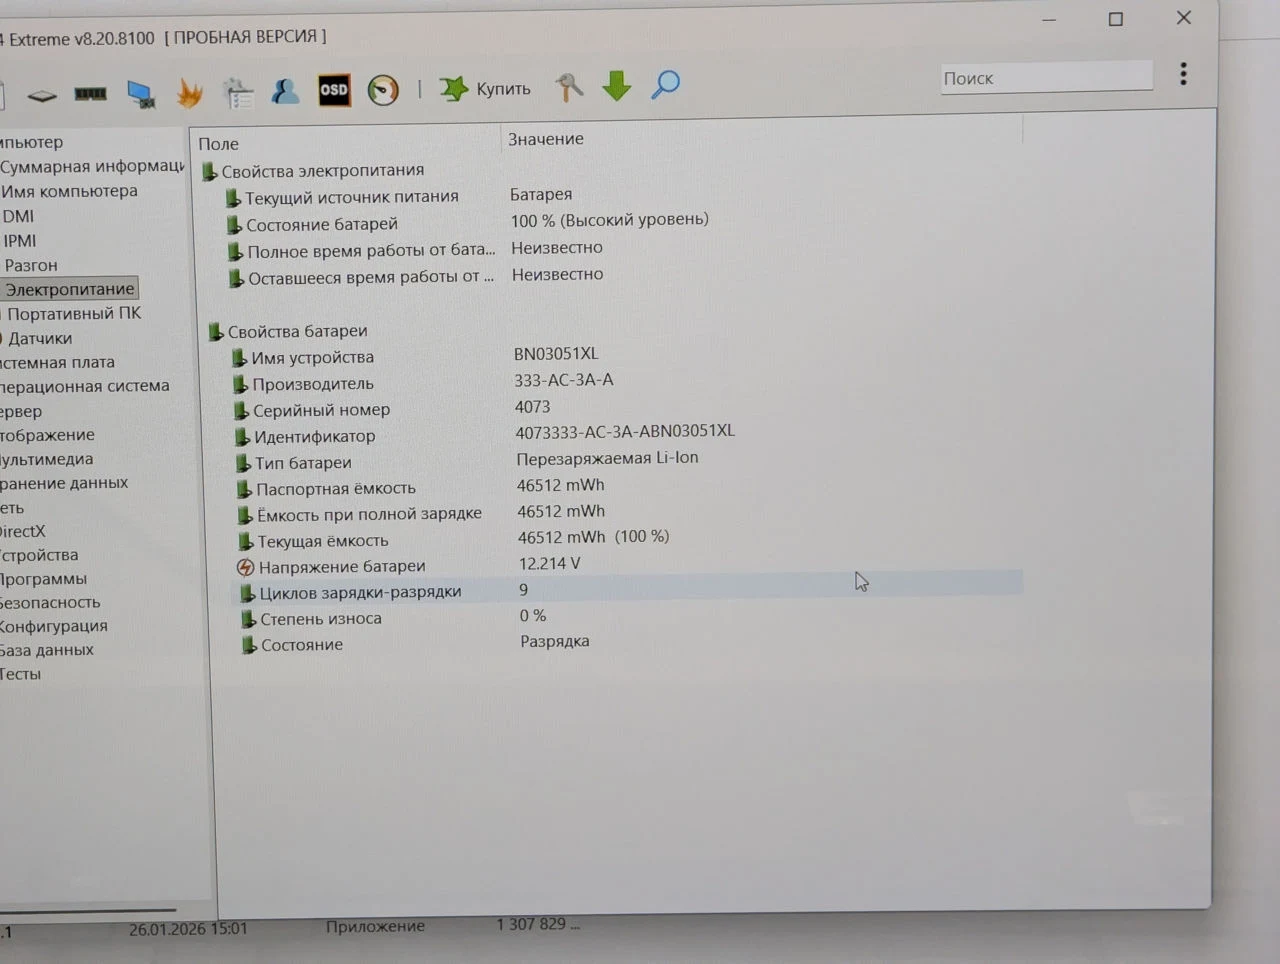Open the SensorPanel gauge icon
Screen dimensions: 1280x964
383,90
